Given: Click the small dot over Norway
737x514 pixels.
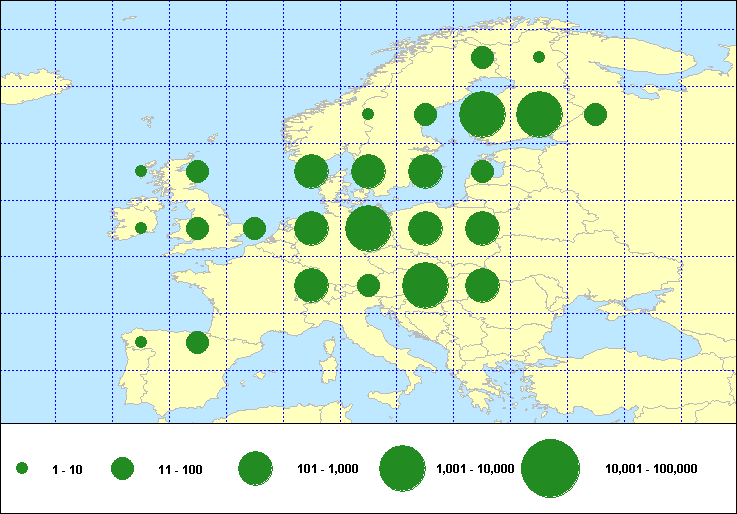Looking at the screenshot, I should pyautogui.click(x=368, y=114).
